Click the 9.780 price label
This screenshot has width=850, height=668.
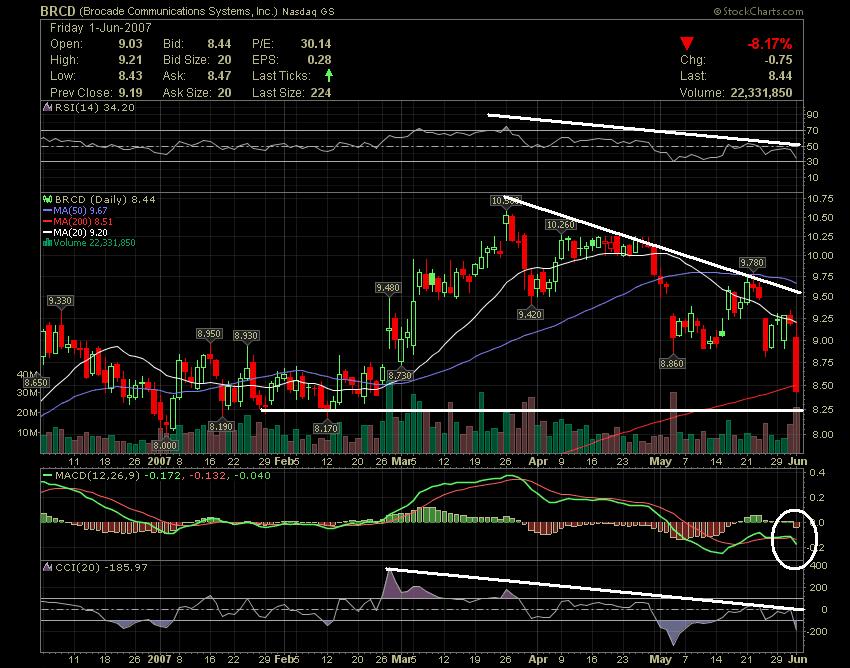click(x=752, y=263)
